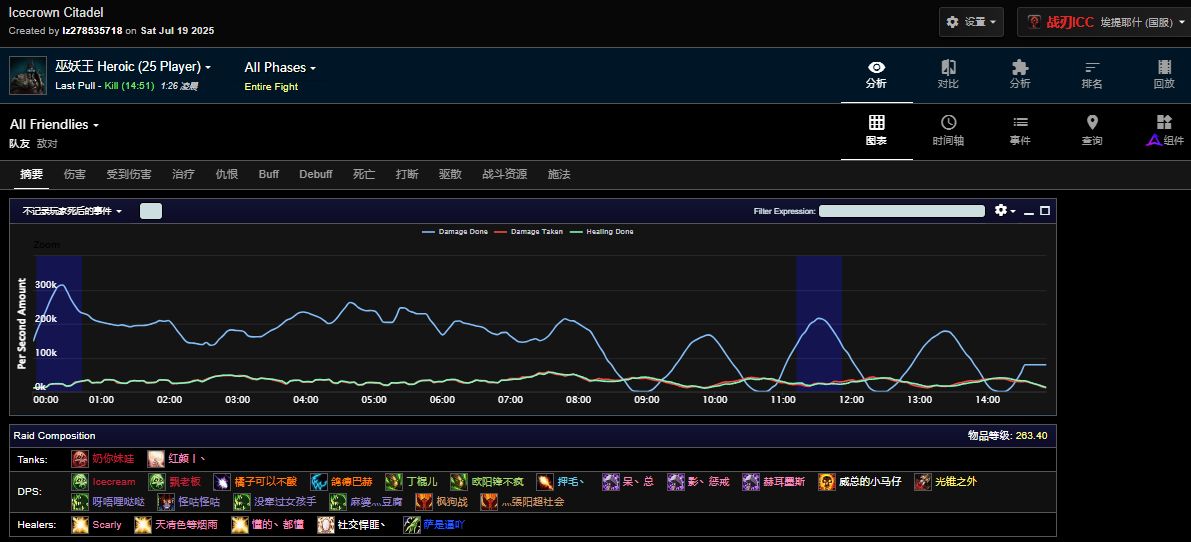Toggle the Healing Done legend series
Viewport: 1191px width, 542px height.
601,232
